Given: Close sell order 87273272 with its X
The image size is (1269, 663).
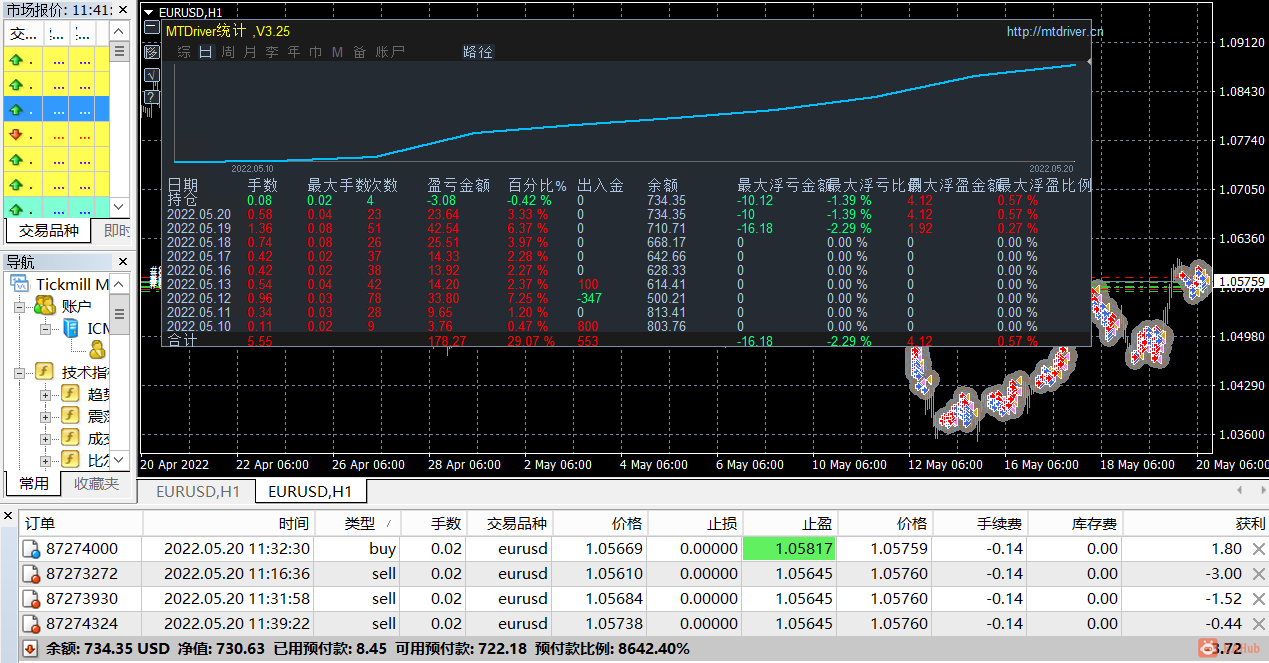Looking at the screenshot, I should coord(1258,574).
